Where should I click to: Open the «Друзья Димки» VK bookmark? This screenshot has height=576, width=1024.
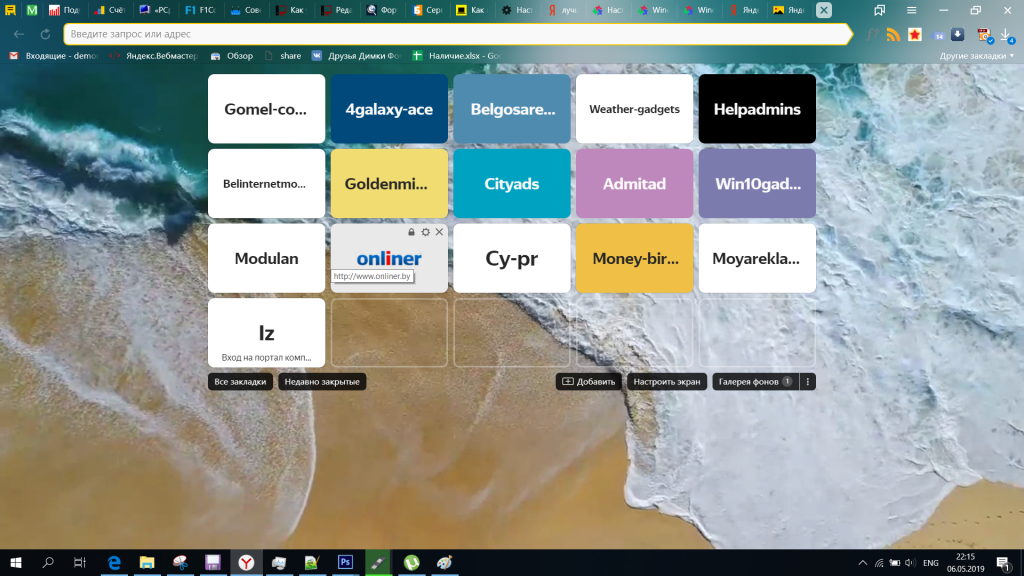click(356, 56)
